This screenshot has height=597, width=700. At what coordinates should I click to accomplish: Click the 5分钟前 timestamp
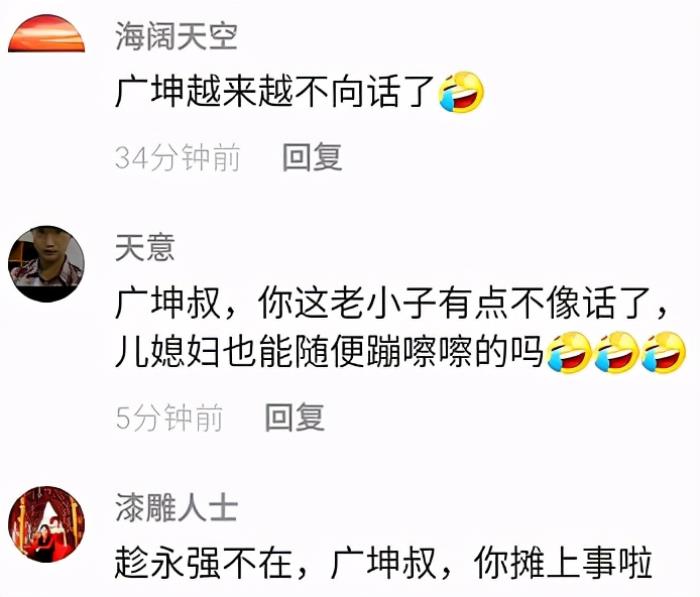169,417
